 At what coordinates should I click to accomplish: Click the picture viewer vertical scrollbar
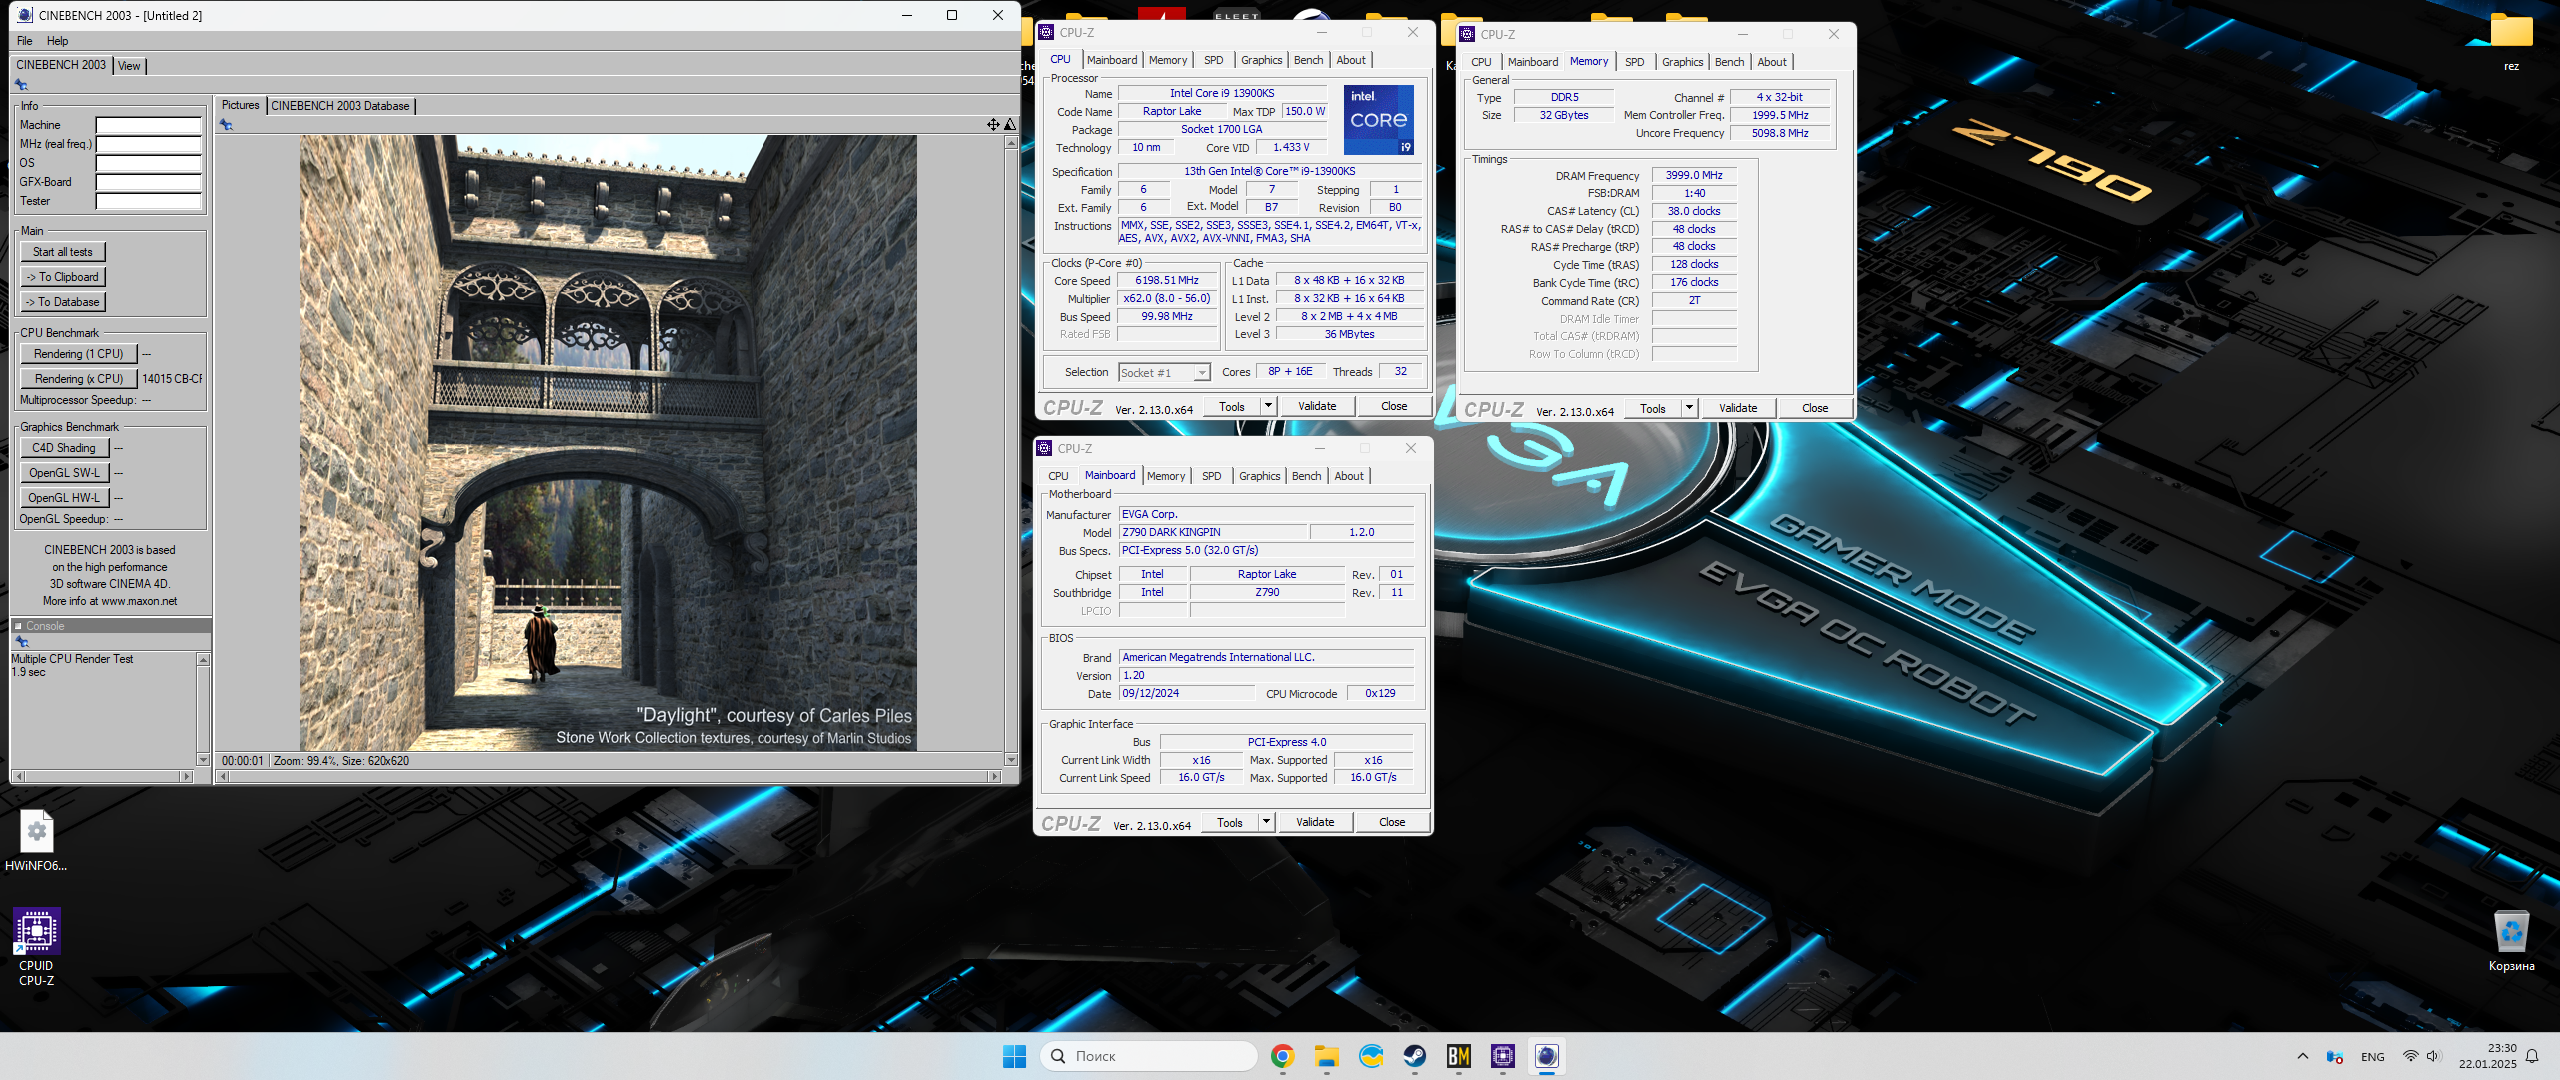click(1011, 451)
